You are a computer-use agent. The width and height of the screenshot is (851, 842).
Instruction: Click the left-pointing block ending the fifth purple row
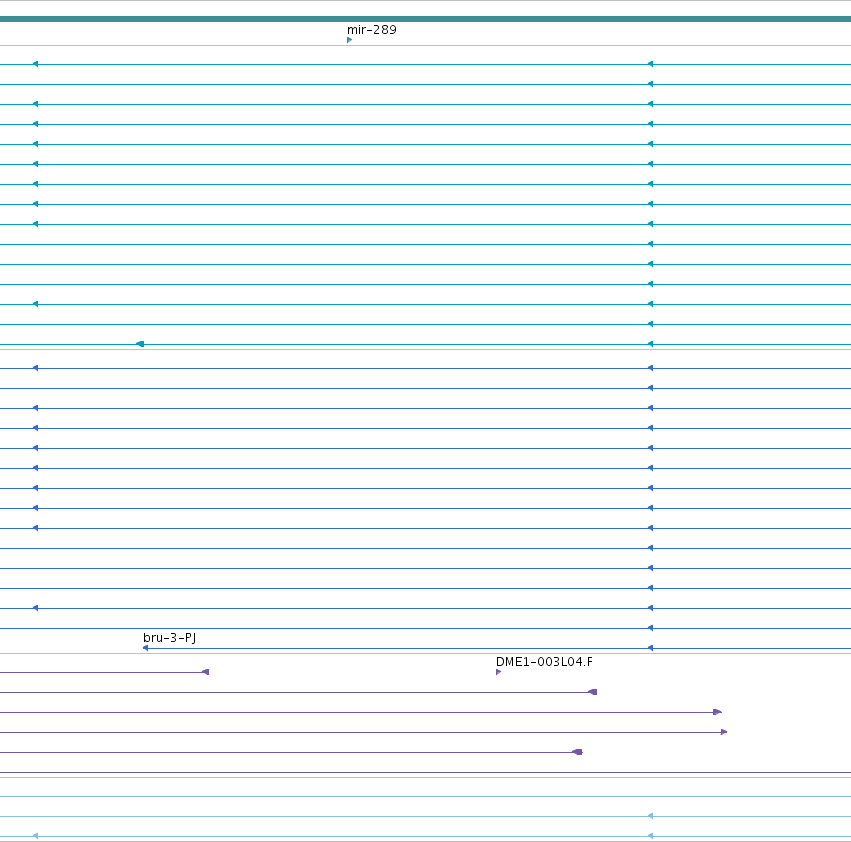[x=578, y=752]
